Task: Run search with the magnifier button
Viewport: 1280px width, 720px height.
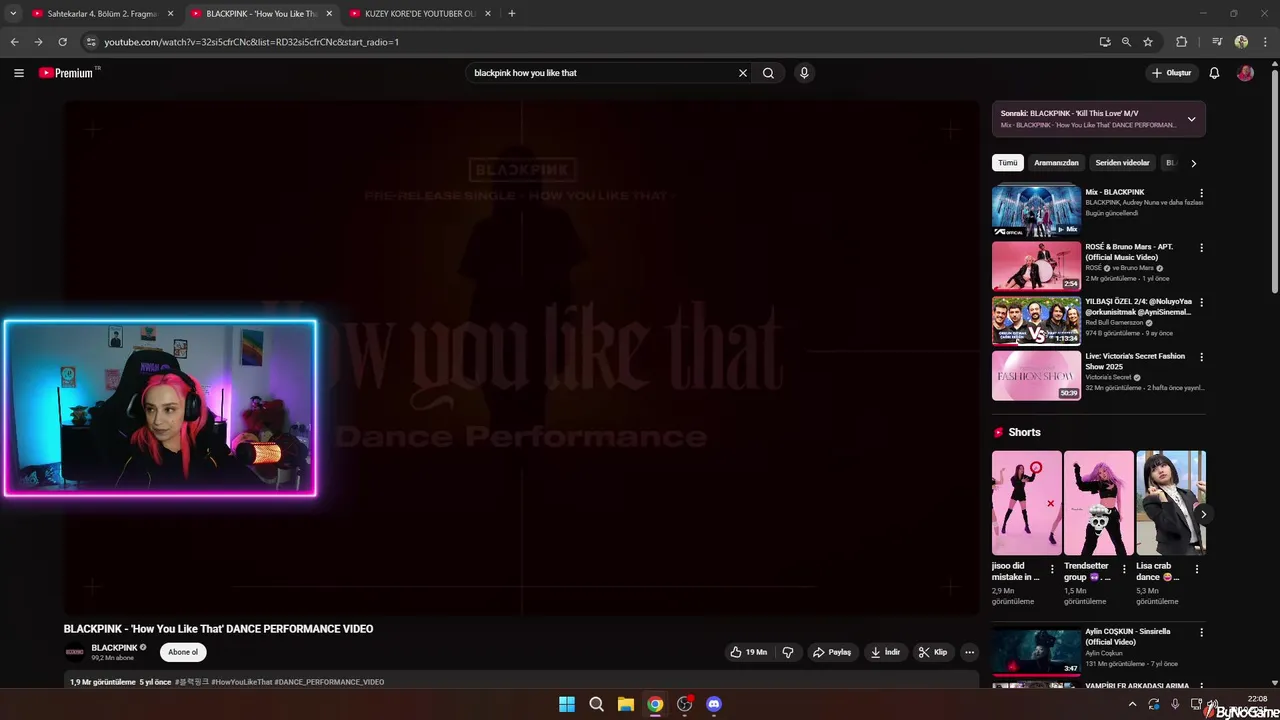Action: click(x=768, y=73)
